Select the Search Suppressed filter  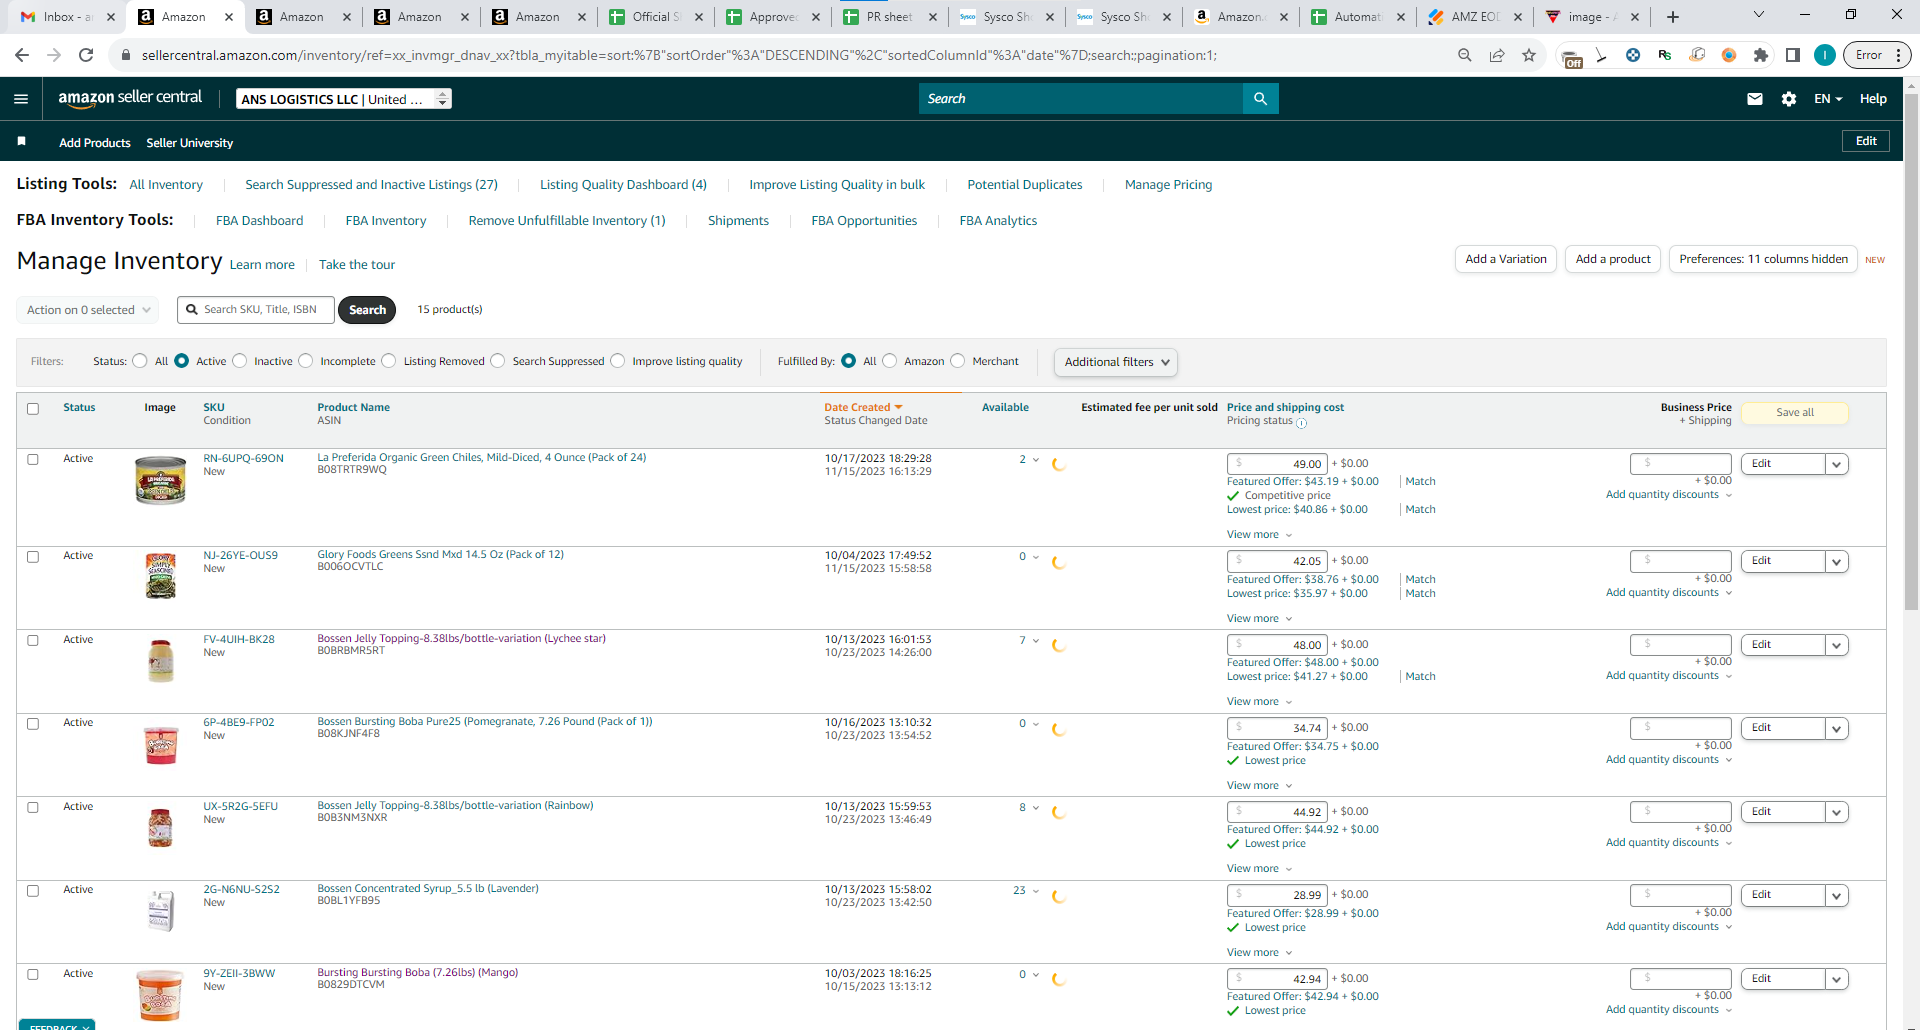pos(498,361)
